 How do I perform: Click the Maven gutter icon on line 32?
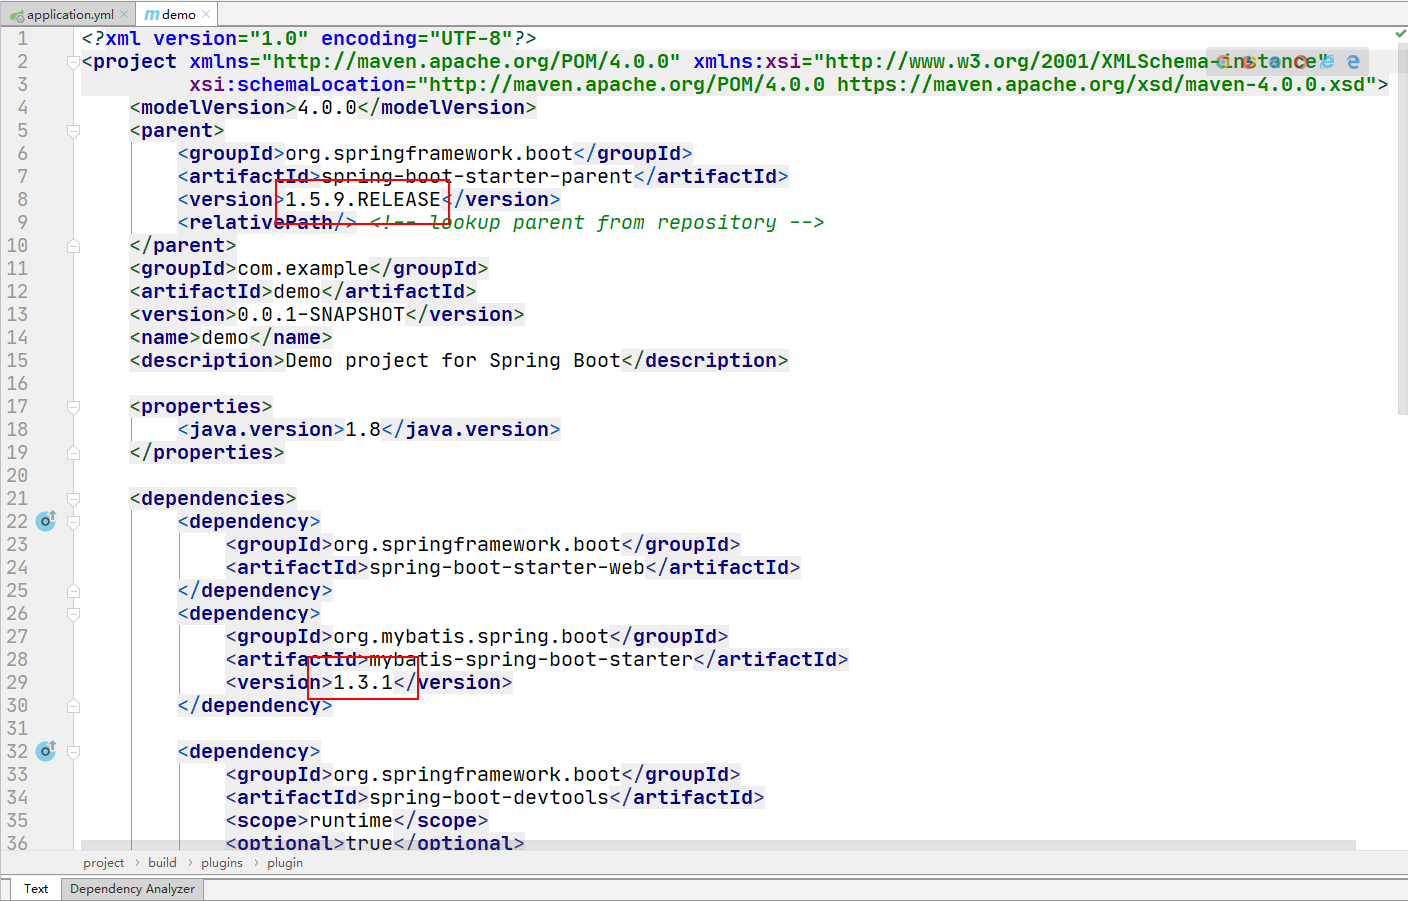46,751
